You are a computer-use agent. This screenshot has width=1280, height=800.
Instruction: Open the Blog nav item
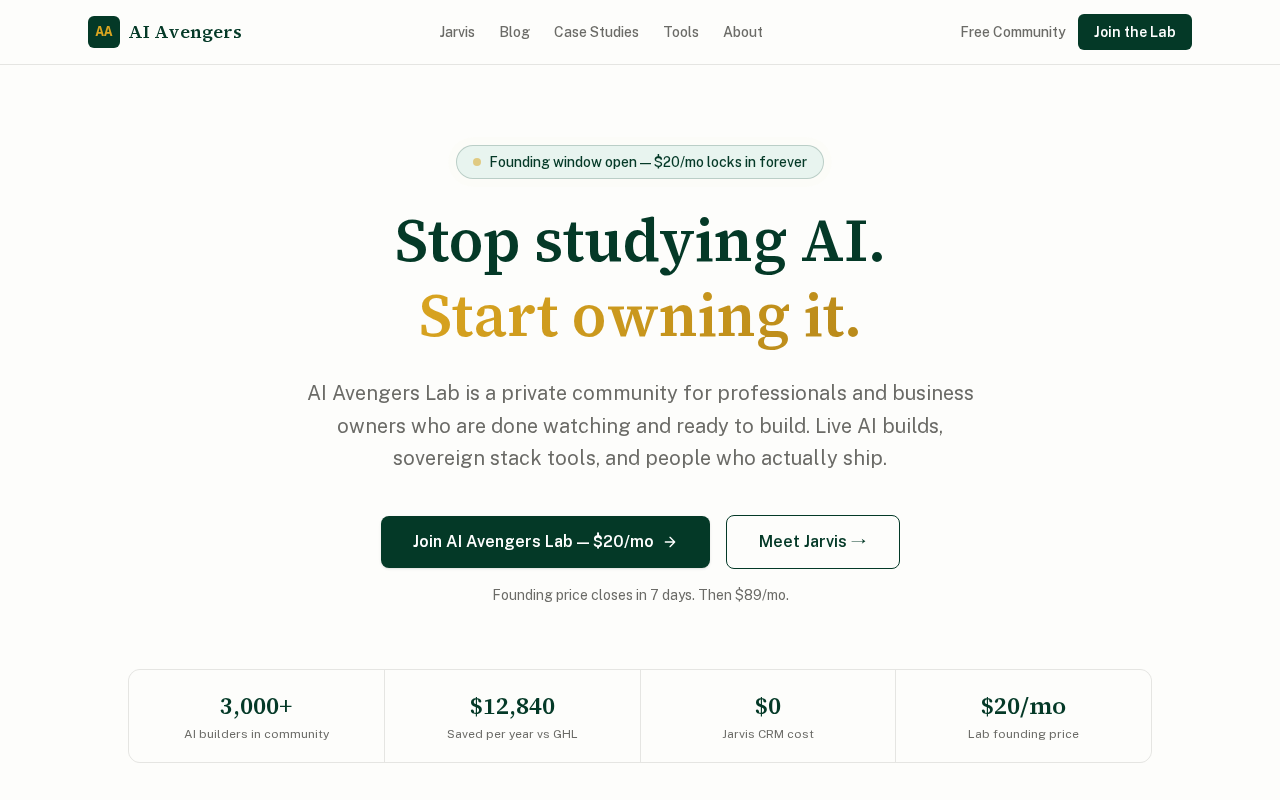point(515,32)
